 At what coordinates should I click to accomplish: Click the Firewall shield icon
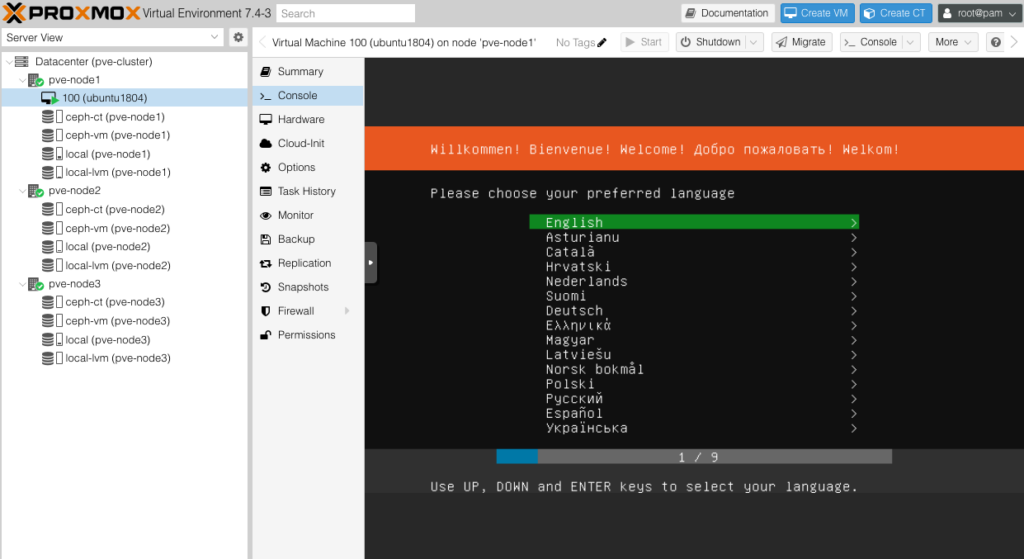(266, 311)
